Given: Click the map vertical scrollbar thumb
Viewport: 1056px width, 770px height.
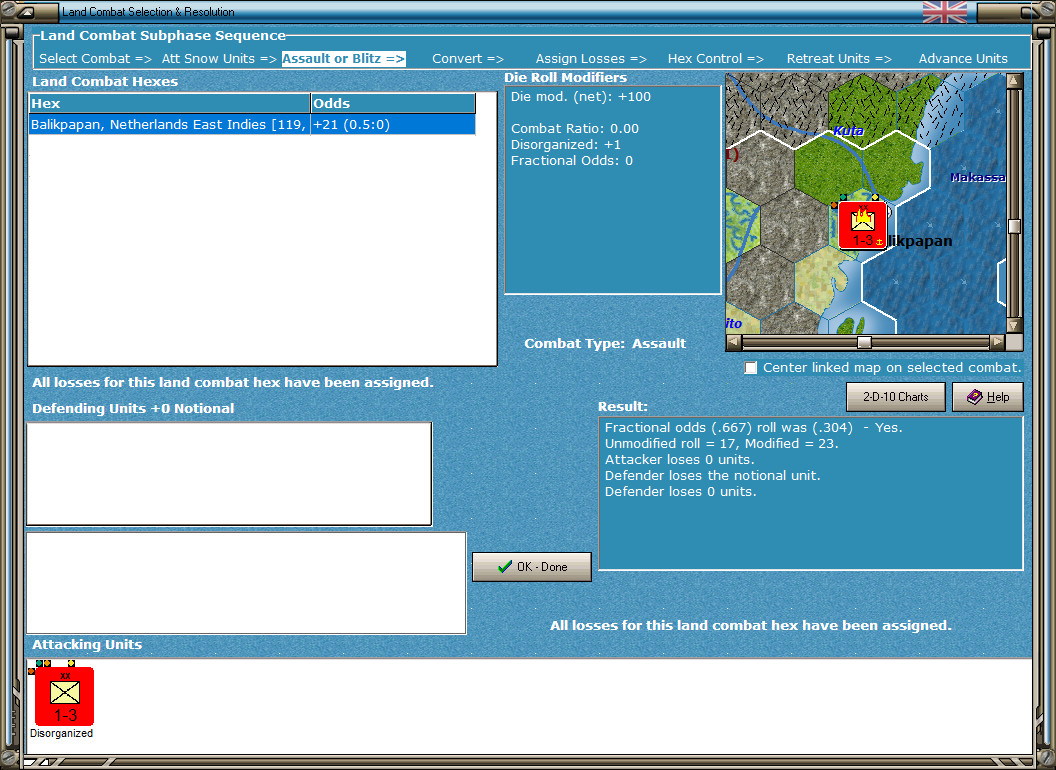Looking at the screenshot, I should (x=1014, y=226).
